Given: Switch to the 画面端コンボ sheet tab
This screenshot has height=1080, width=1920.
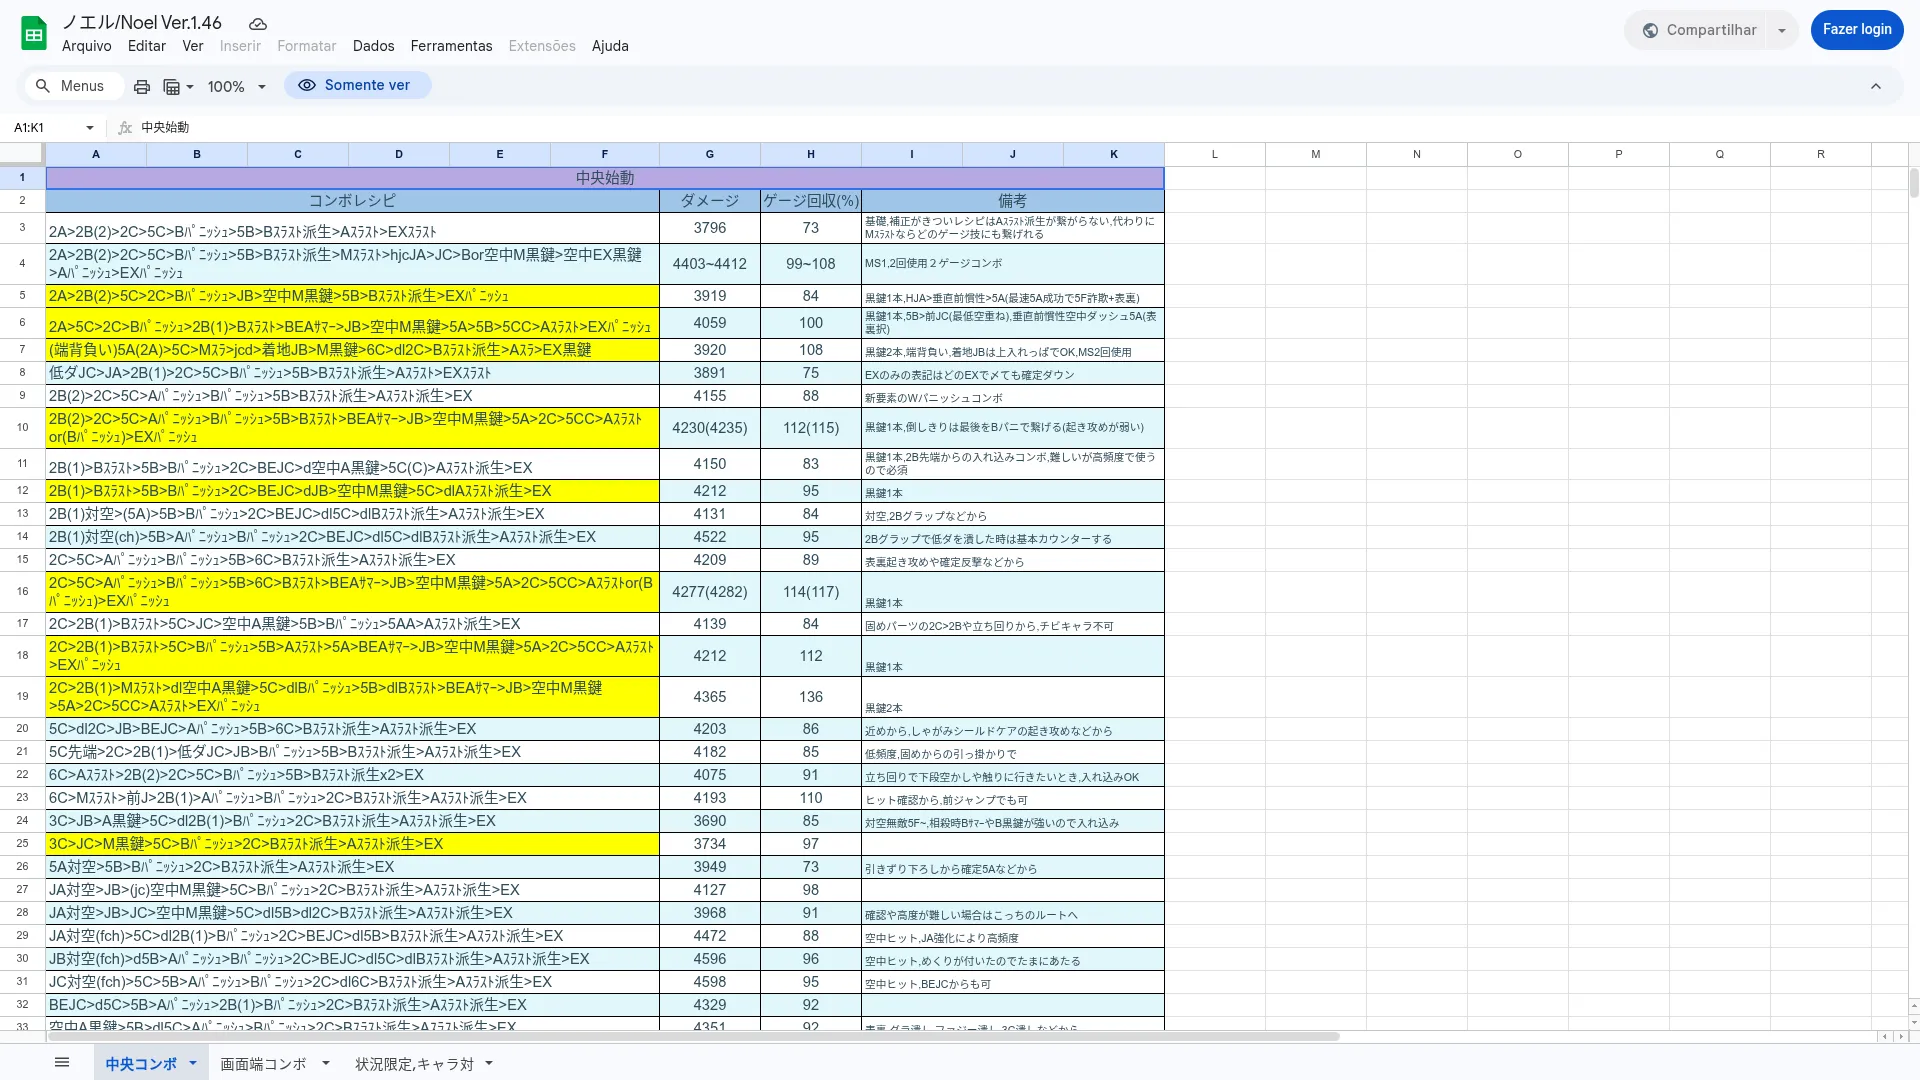Looking at the screenshot, I should pyautogui.click(x=263, y=1064).
